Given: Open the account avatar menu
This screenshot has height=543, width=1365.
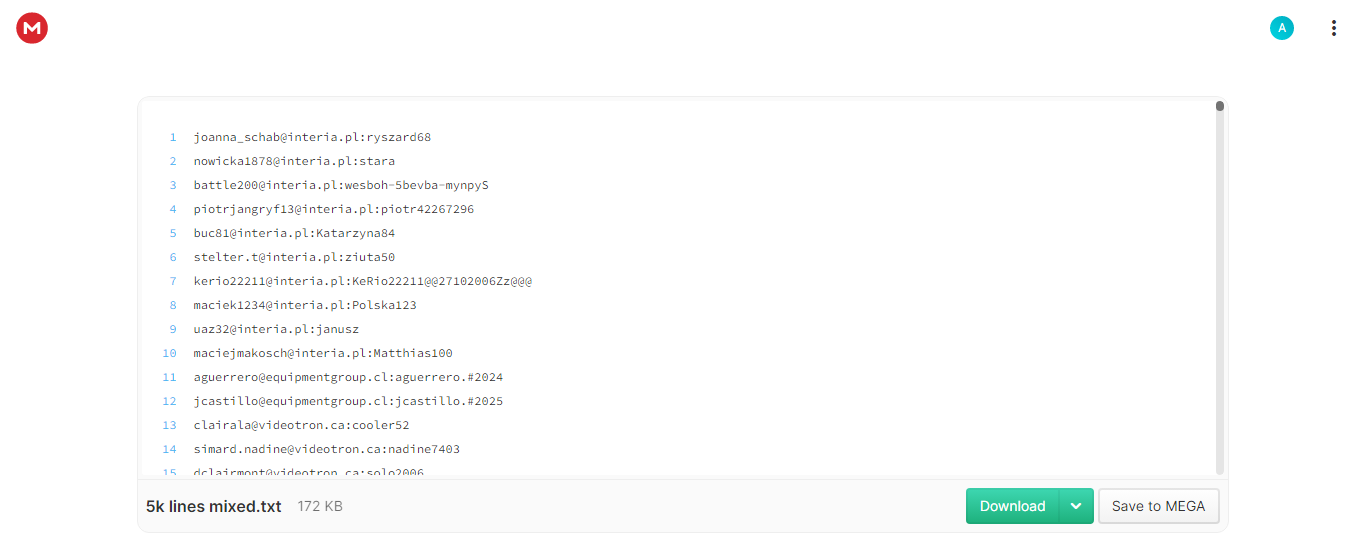Looking at the screenshot, I should click(1282, 28).
